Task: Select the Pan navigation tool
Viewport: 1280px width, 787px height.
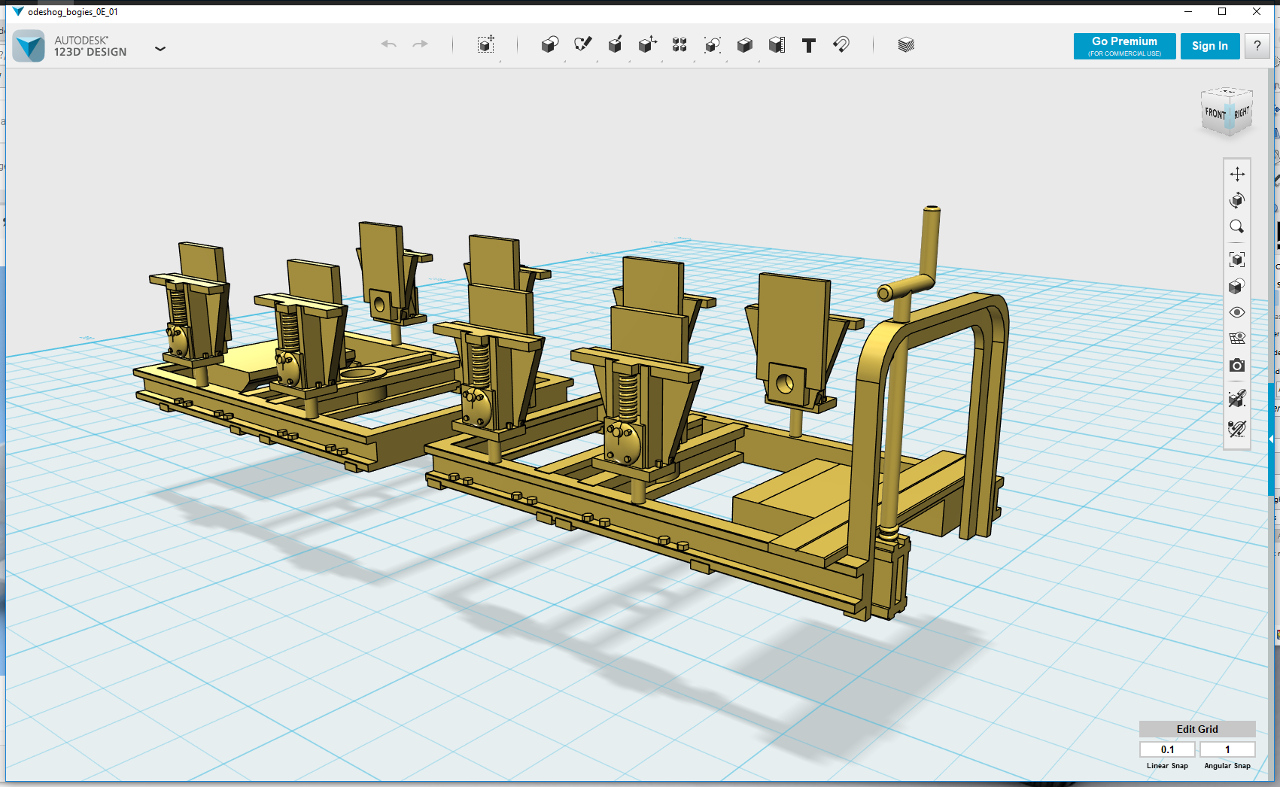Action: click(x=1237, y=173)
